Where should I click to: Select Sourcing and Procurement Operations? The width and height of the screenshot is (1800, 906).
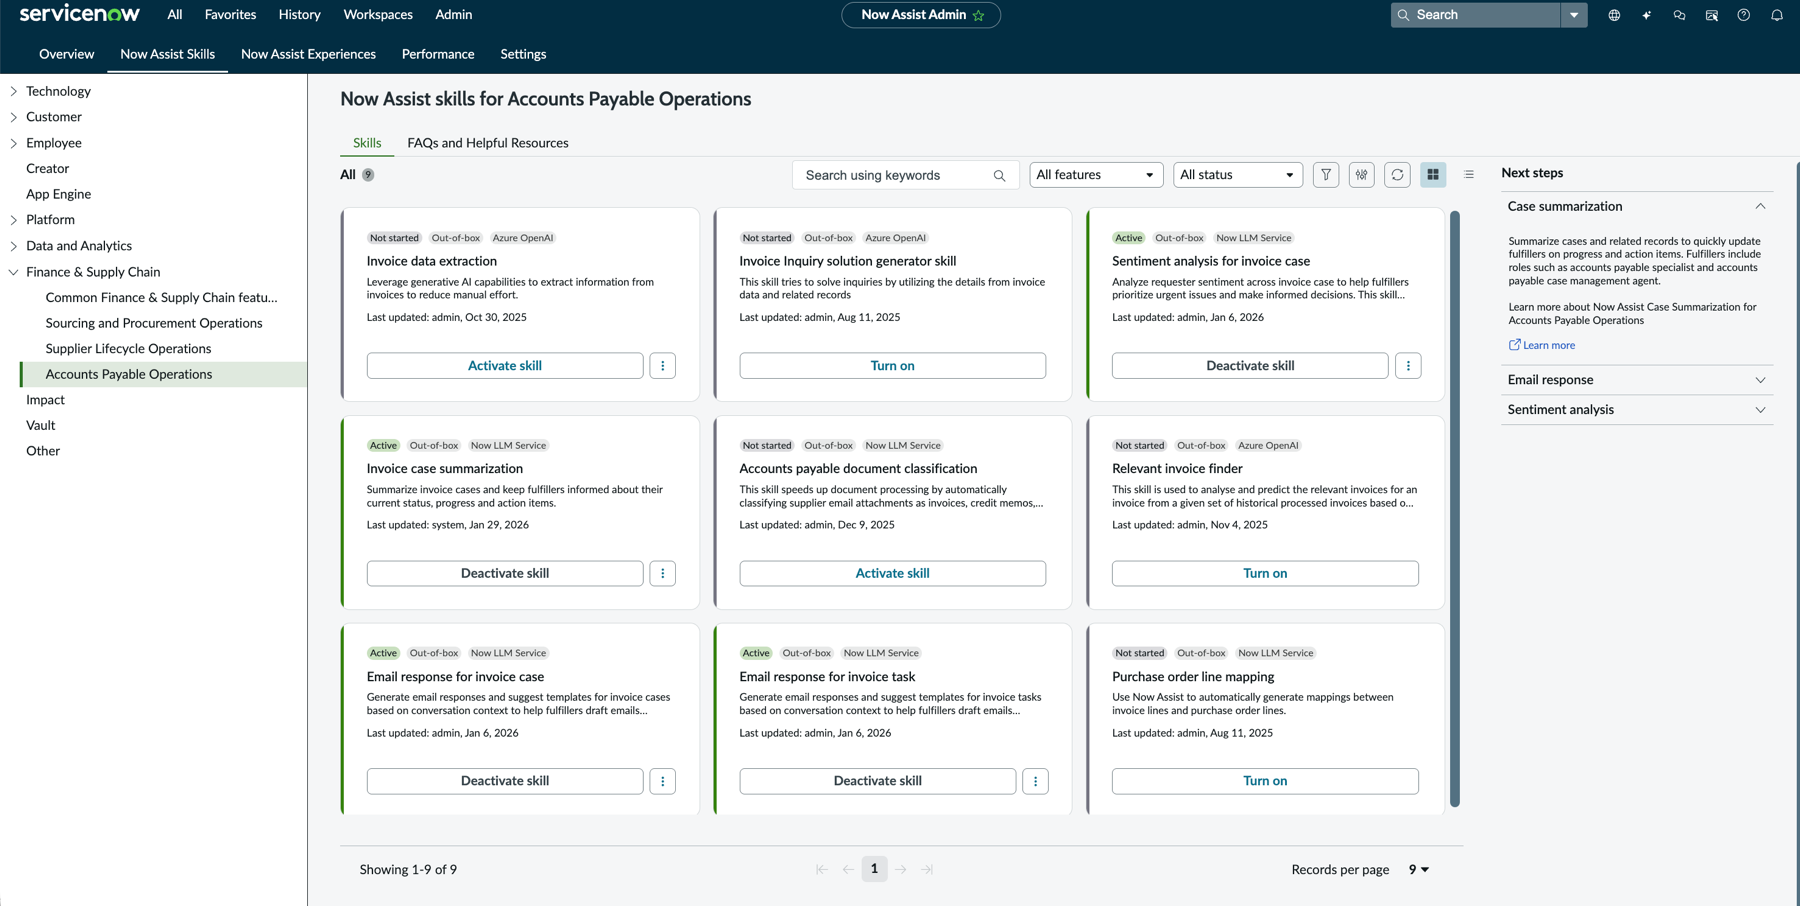154,323
